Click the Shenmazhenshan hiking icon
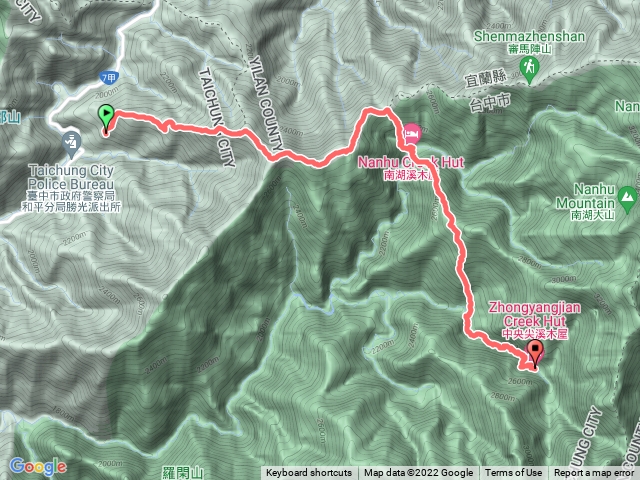640x480 pixels. [529, 68]
